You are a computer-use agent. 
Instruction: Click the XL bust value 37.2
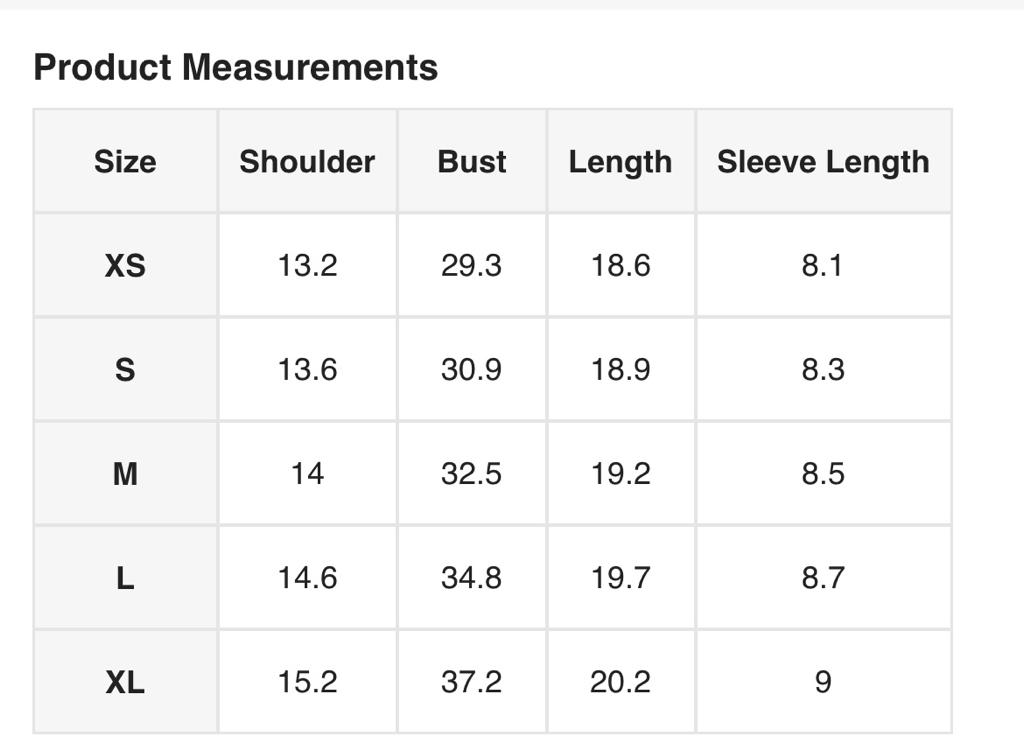(x=472, y=682)
